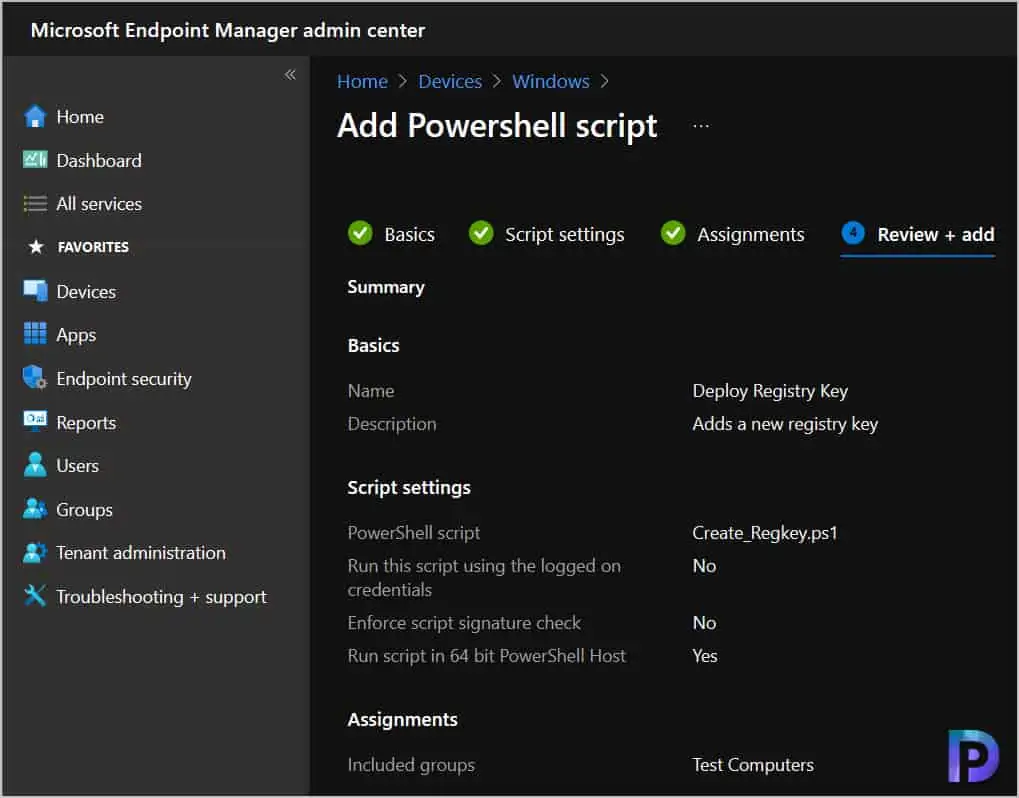
Task: Click the 'Adds a new registry key' description
Action: click(785, 424)
